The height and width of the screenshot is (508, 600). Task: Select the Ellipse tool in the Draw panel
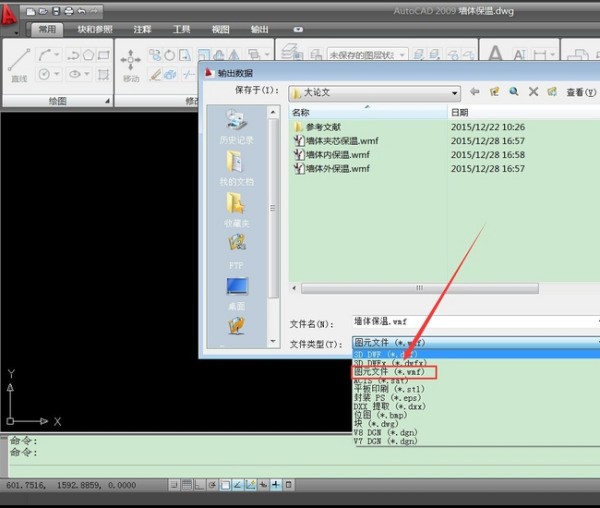(x=75, y=74)
